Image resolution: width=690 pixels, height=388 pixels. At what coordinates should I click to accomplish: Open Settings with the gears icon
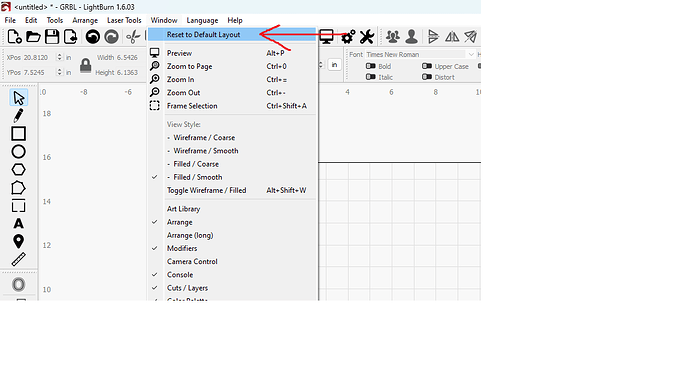coord(349,37)
